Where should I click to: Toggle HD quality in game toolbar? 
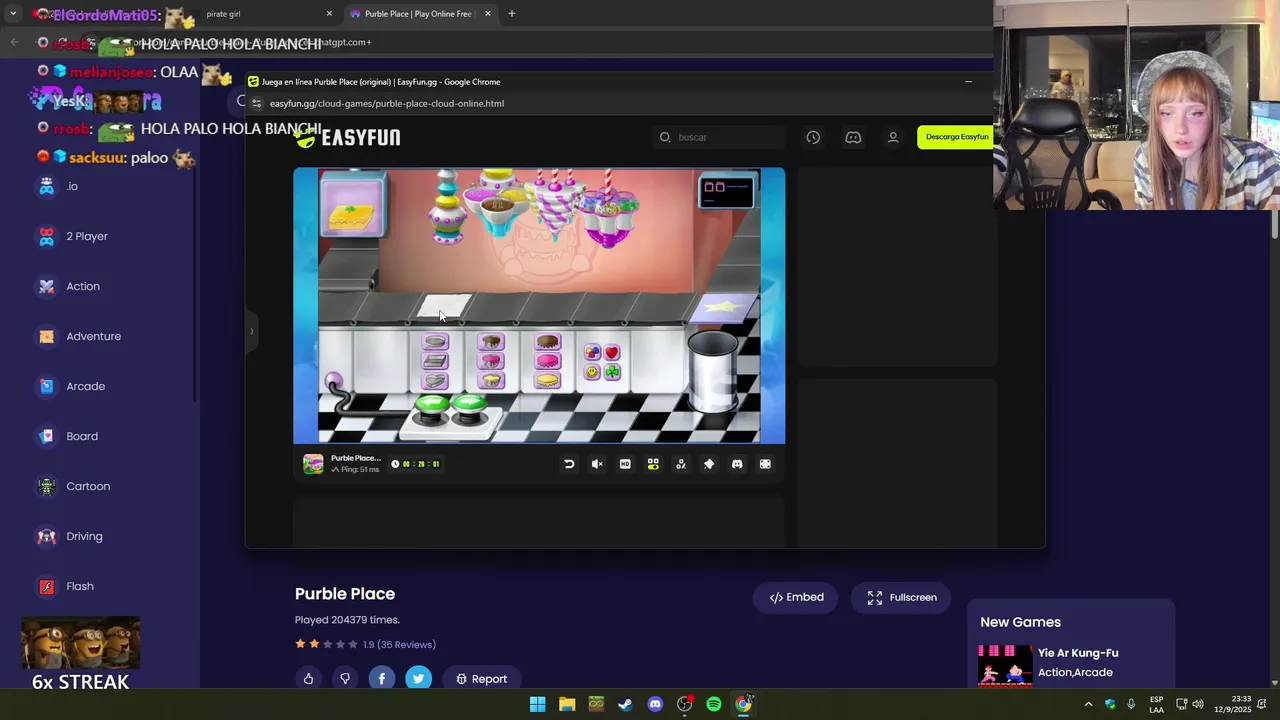click(x=625, y=464)
